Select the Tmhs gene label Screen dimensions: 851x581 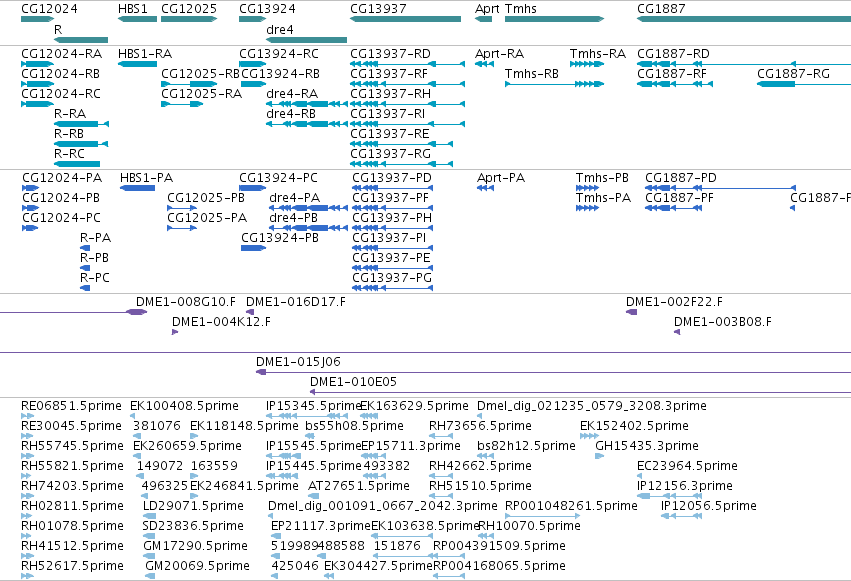(x=521, y=9)
